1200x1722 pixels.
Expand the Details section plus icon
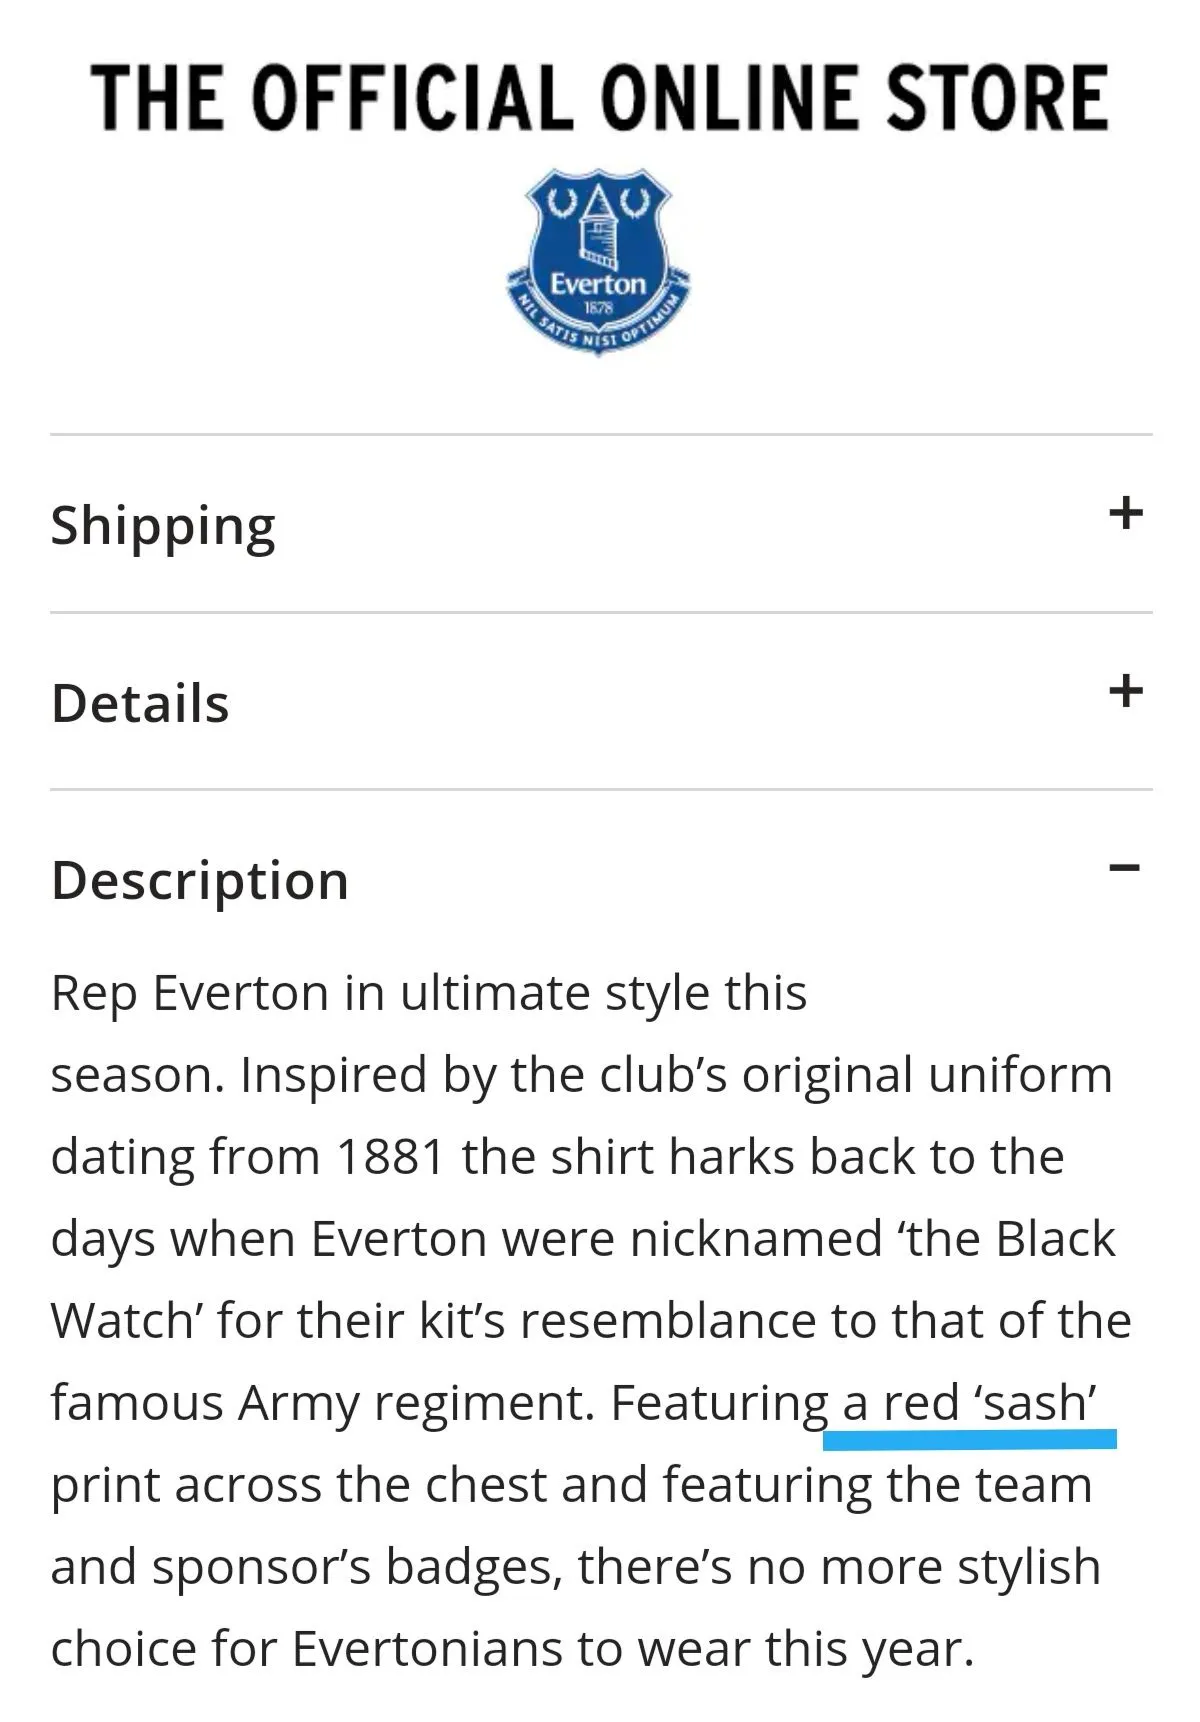(x=1125, y=691)
